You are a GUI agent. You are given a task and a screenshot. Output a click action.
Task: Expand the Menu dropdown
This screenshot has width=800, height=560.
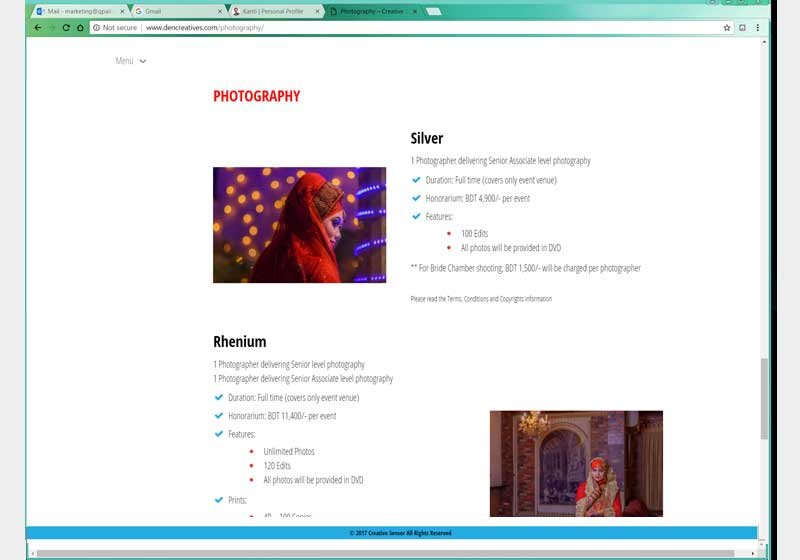pos(130,61)
